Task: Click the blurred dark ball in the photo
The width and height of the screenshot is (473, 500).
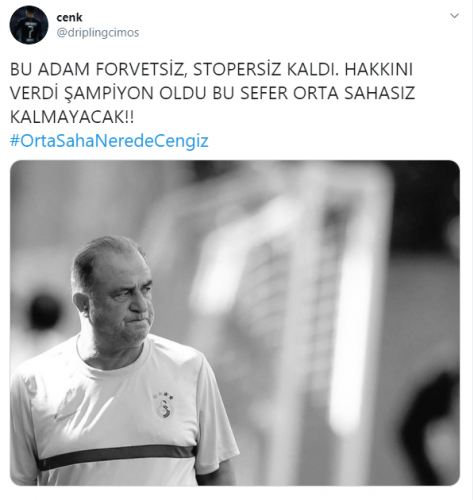Action: [44, 312]
